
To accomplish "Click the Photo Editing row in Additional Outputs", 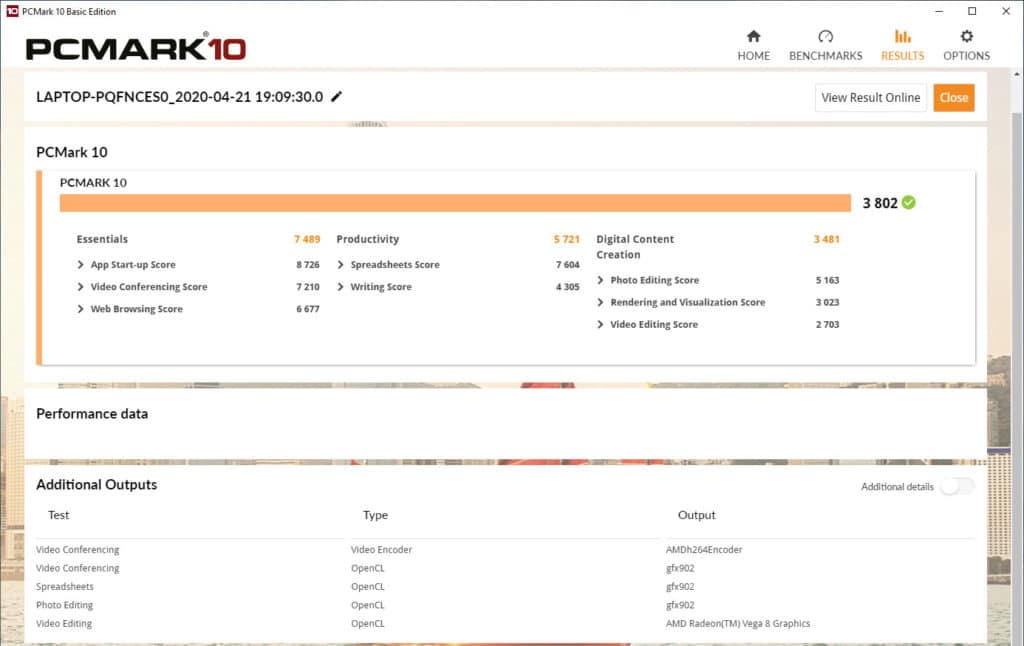I will click(x=504, y=605).
